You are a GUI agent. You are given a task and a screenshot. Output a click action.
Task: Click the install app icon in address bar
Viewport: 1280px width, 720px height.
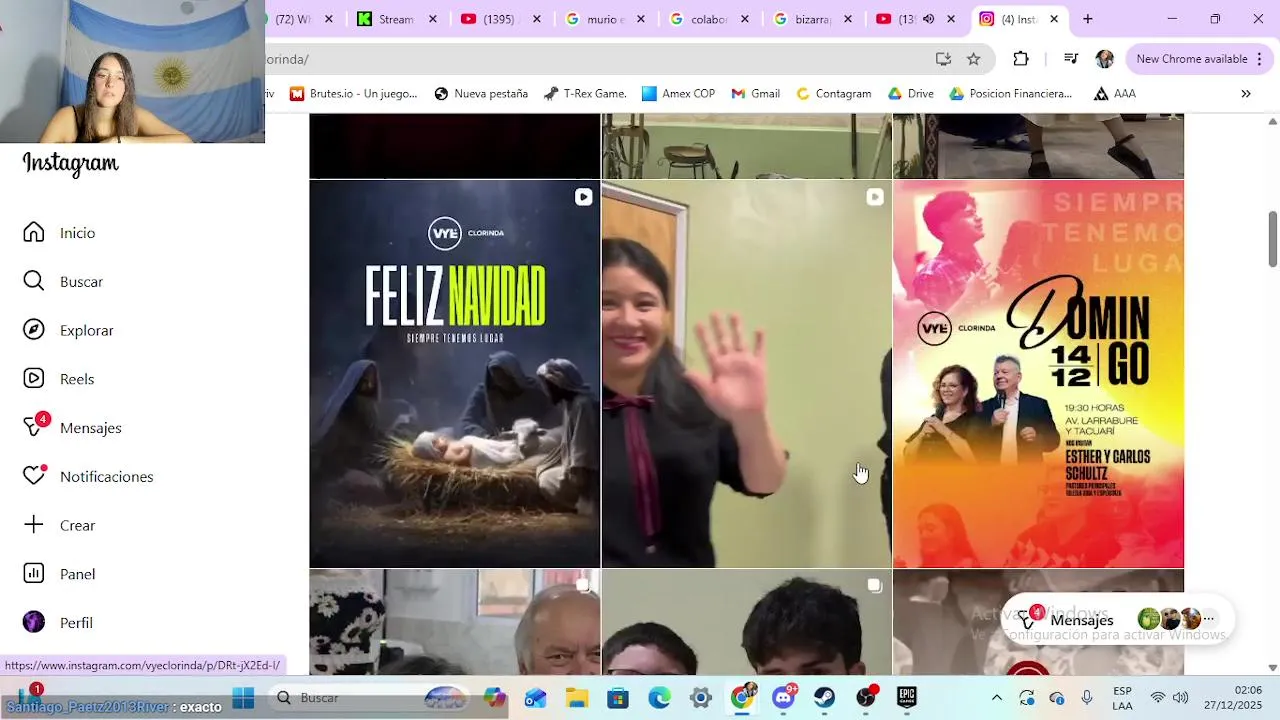pos(943,59)
